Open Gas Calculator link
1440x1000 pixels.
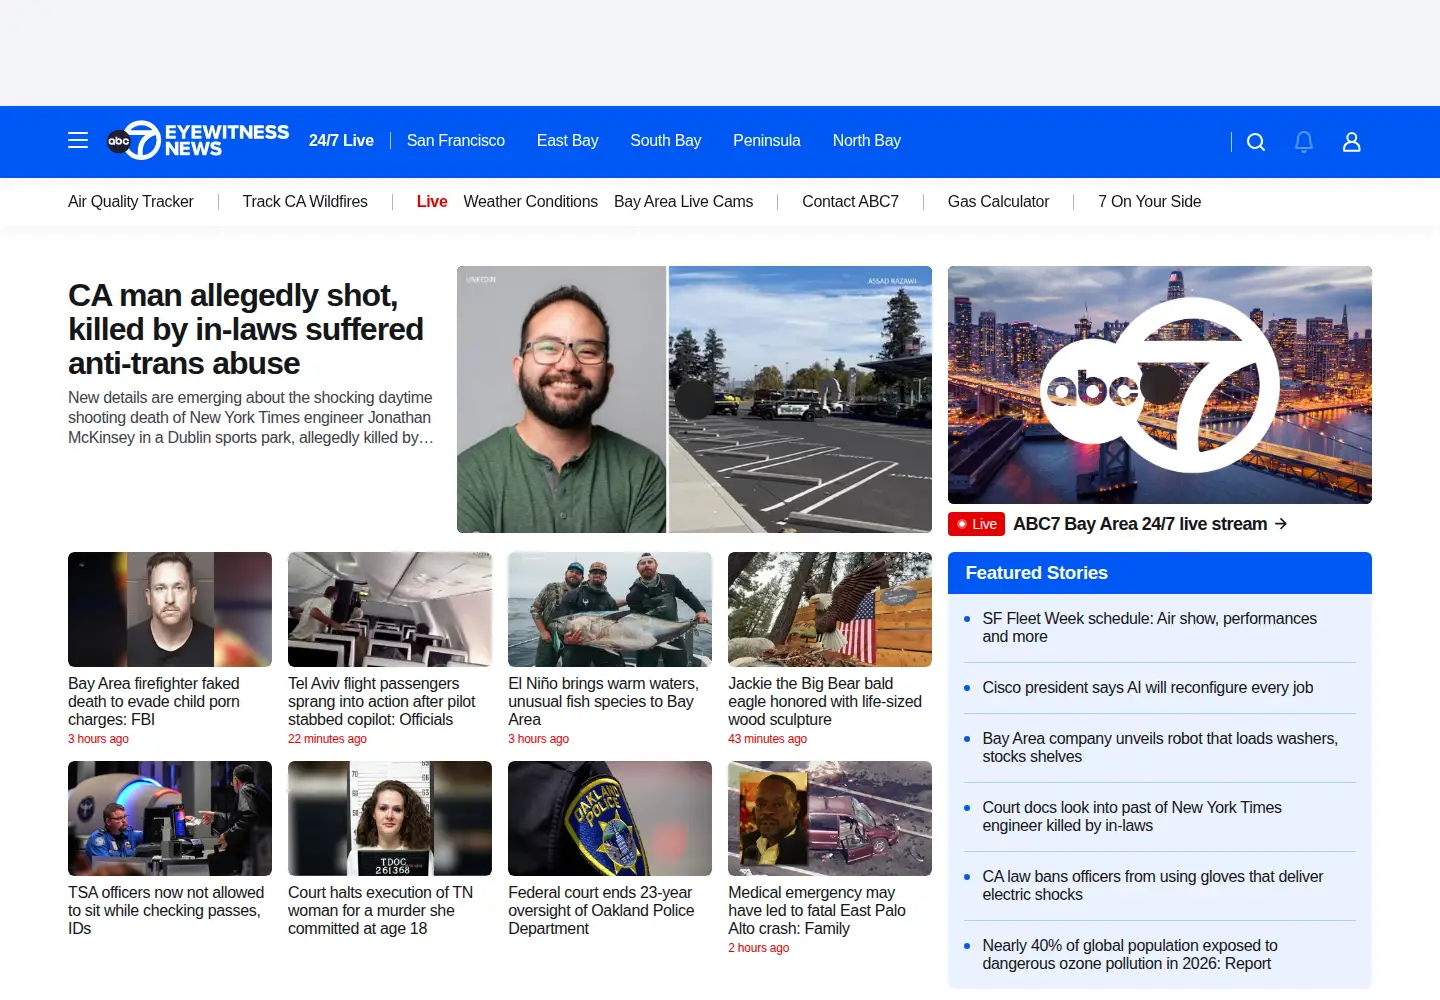pos(999,202)
